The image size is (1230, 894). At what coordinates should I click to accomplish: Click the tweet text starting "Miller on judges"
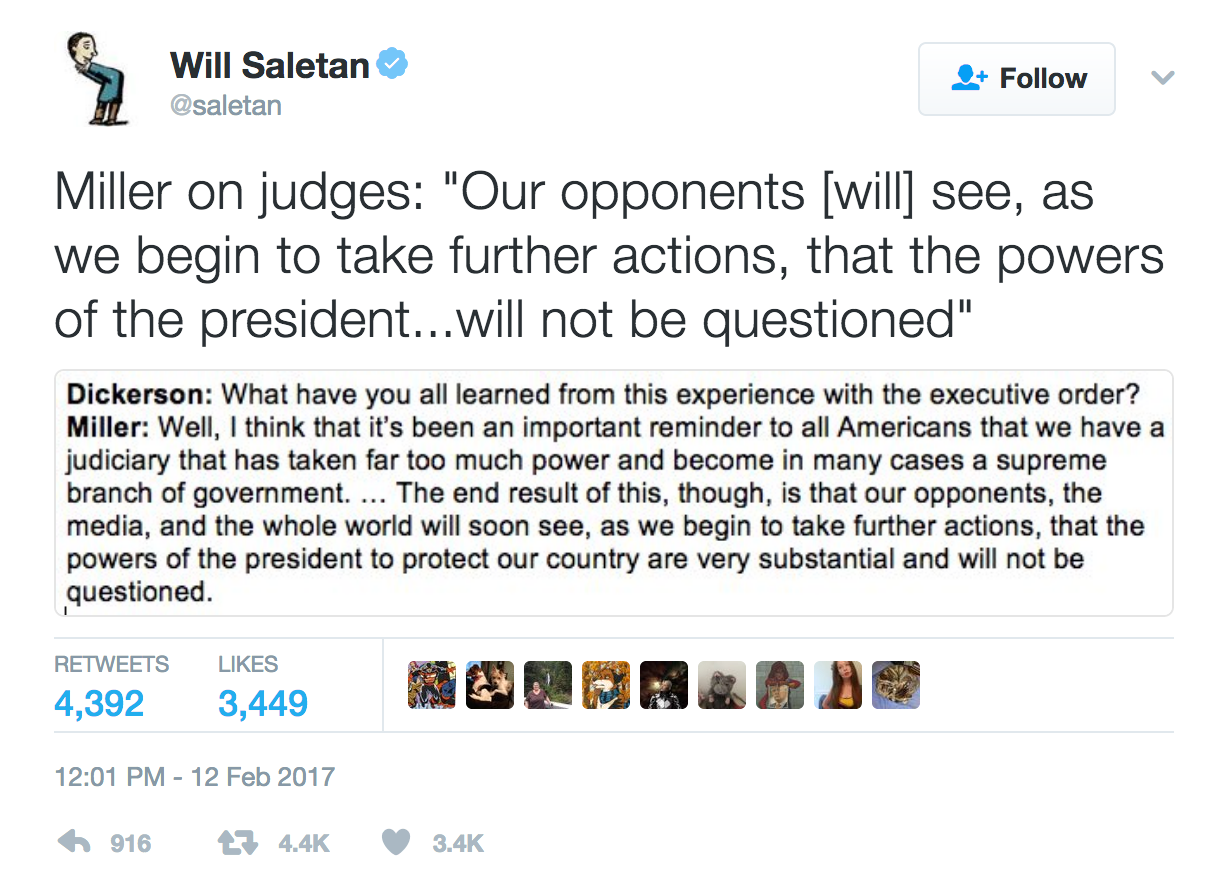pos(609,254)
